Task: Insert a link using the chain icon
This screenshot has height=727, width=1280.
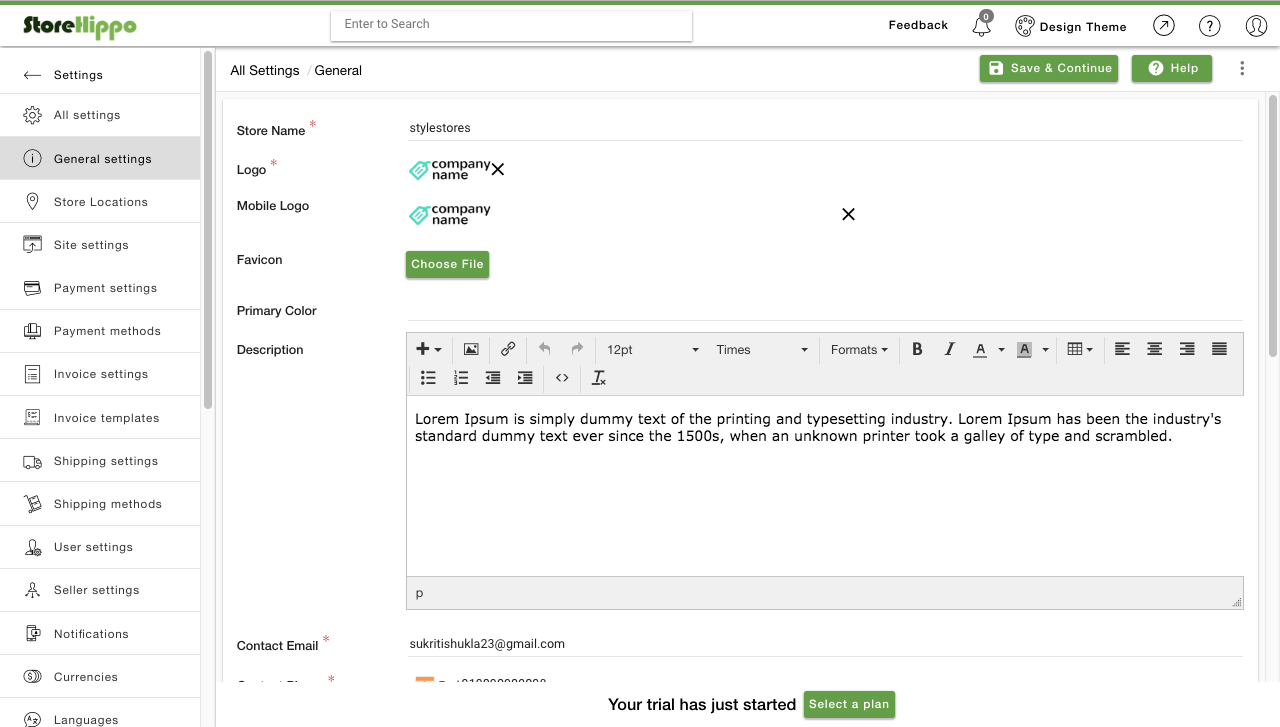Action: (x=508, y=349)
